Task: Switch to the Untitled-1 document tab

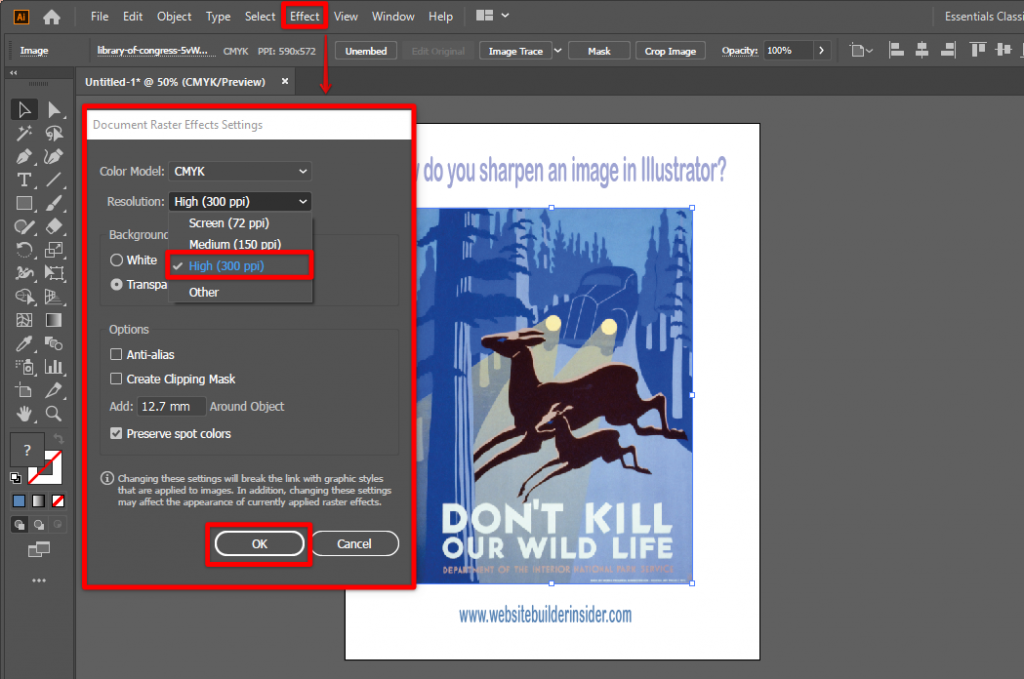Action: [175, 82]
